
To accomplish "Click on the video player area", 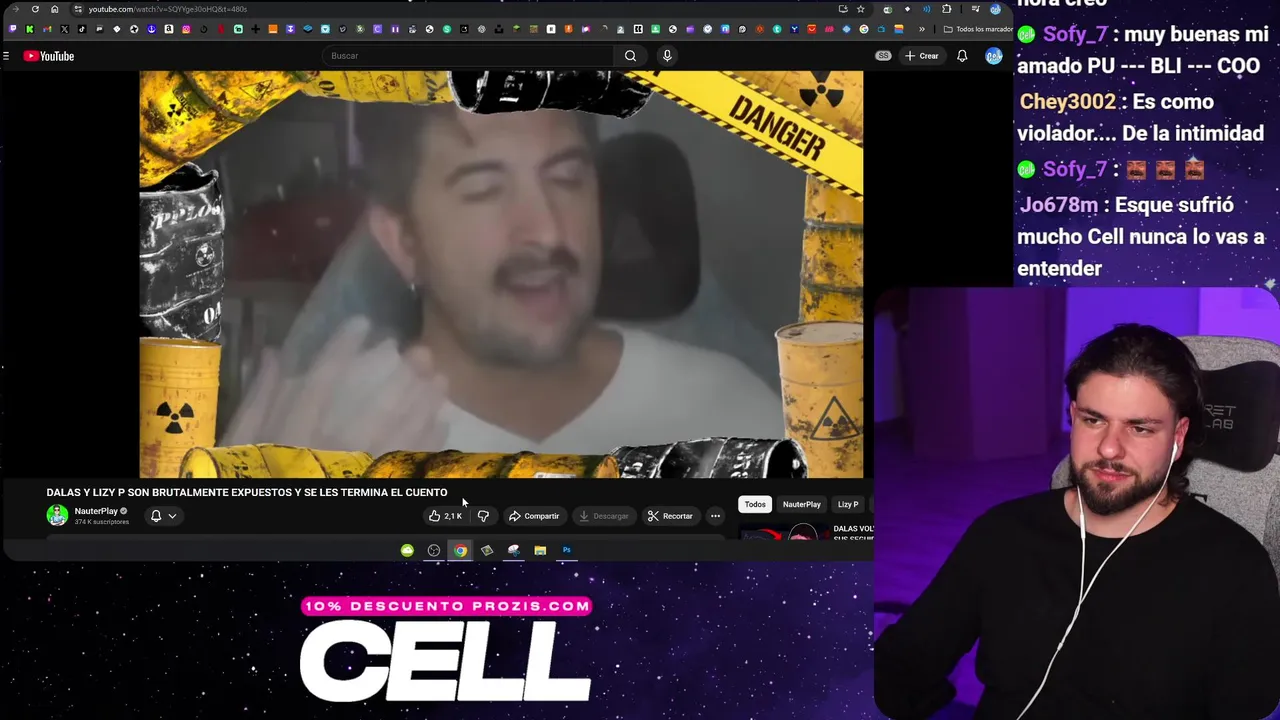I will click(501, 274).
